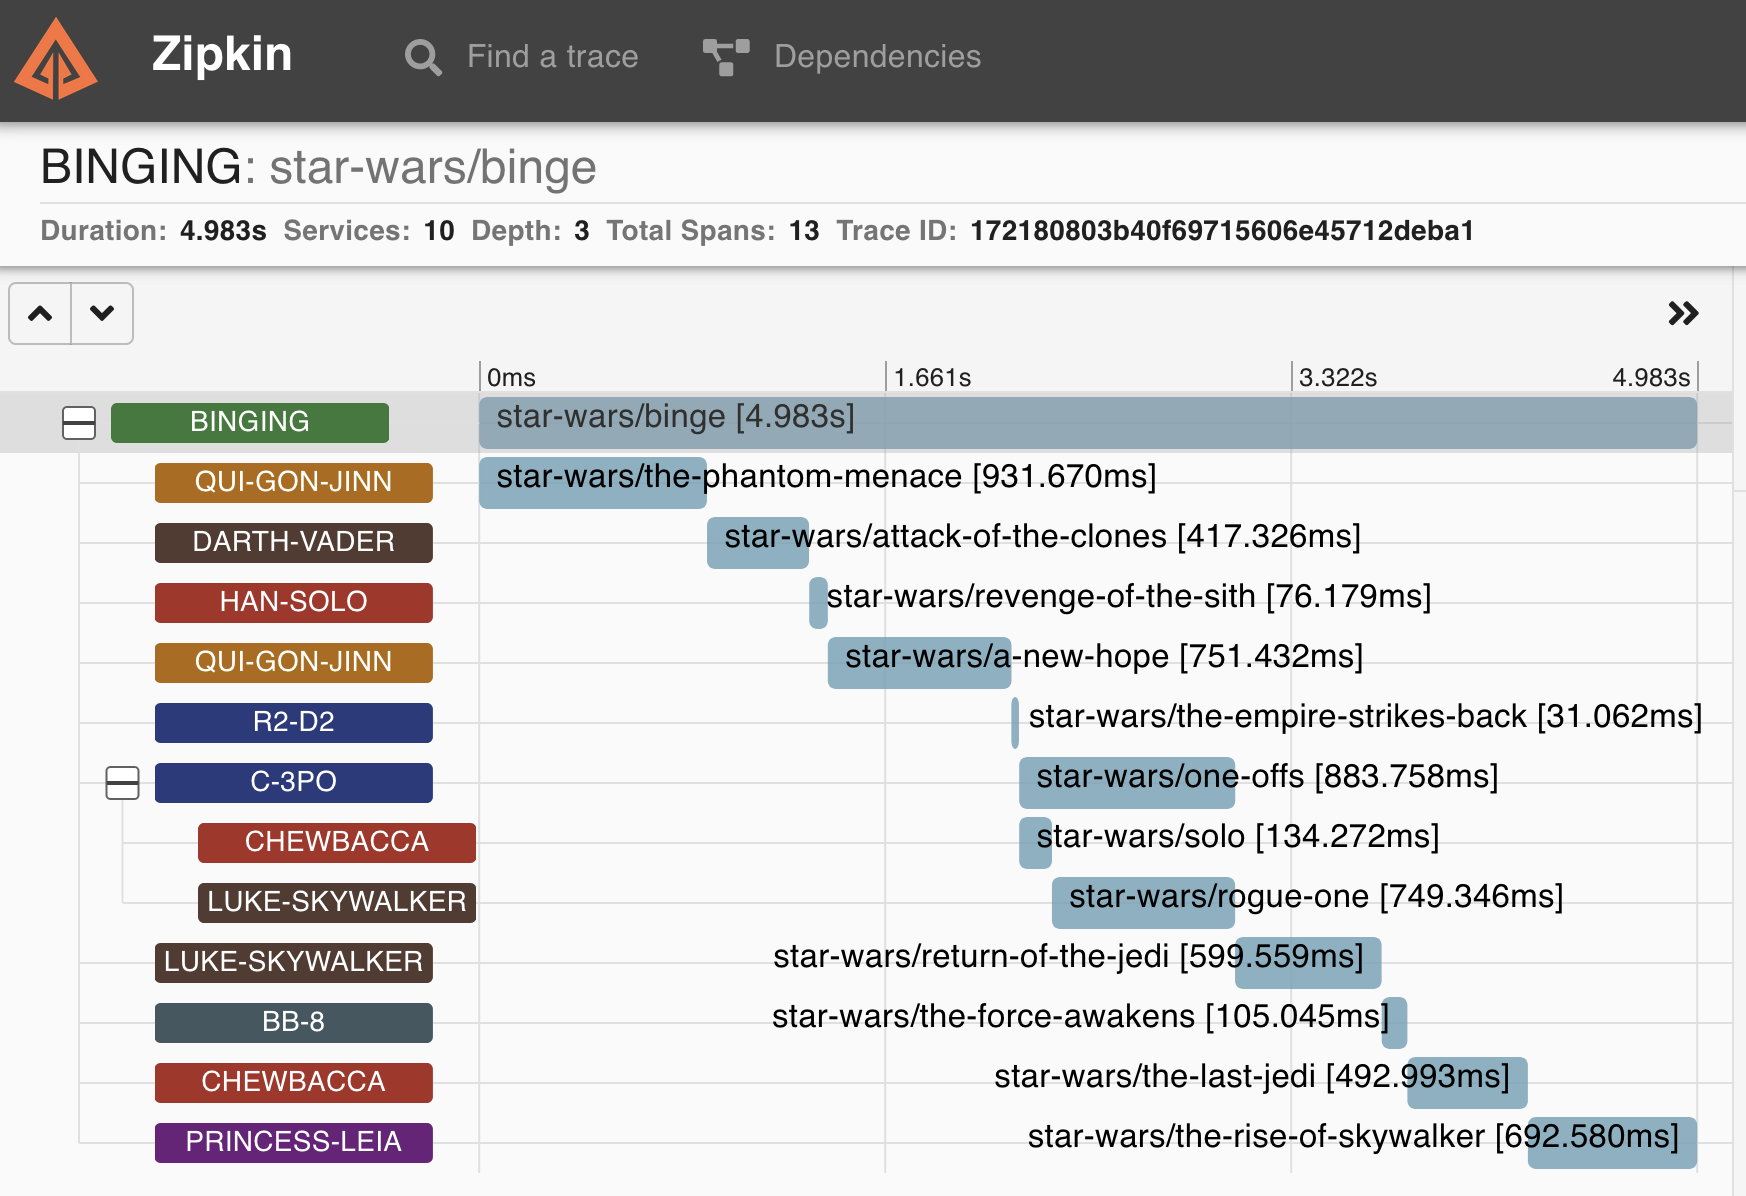The image size is (1746, 1196).
Task: Click the star-wars/revenge-of-the-sith span bar
Action: pos(818,602)
